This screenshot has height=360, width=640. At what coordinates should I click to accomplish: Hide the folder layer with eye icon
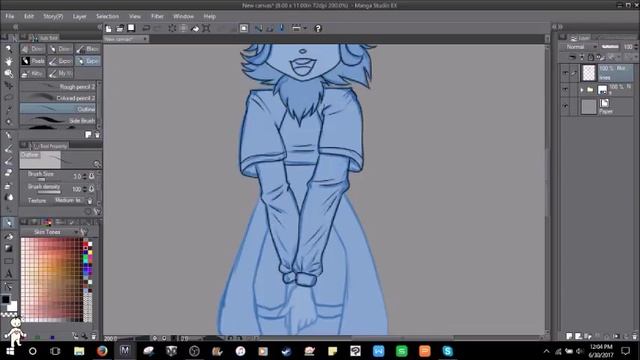[x=565, y=89]
